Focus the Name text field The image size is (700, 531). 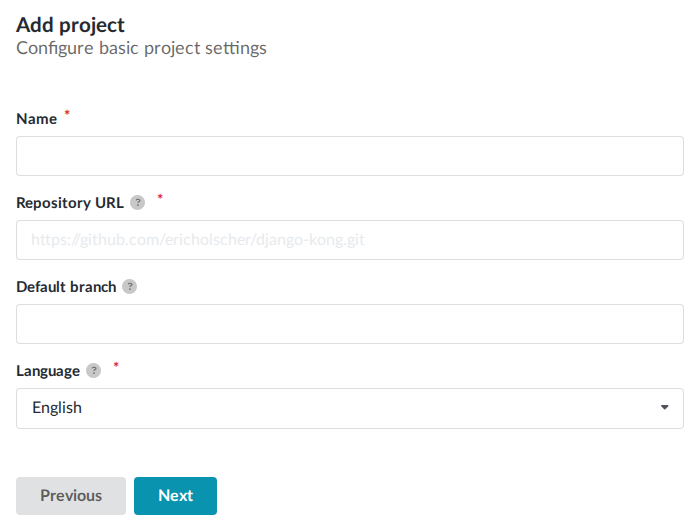click(x=349, y=156)
